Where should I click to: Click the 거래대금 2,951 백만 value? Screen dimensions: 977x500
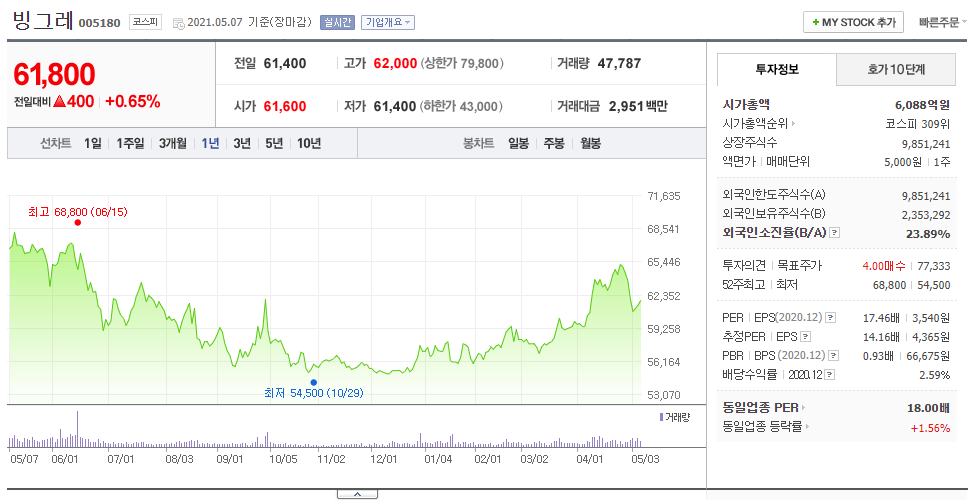click(638, 106)
